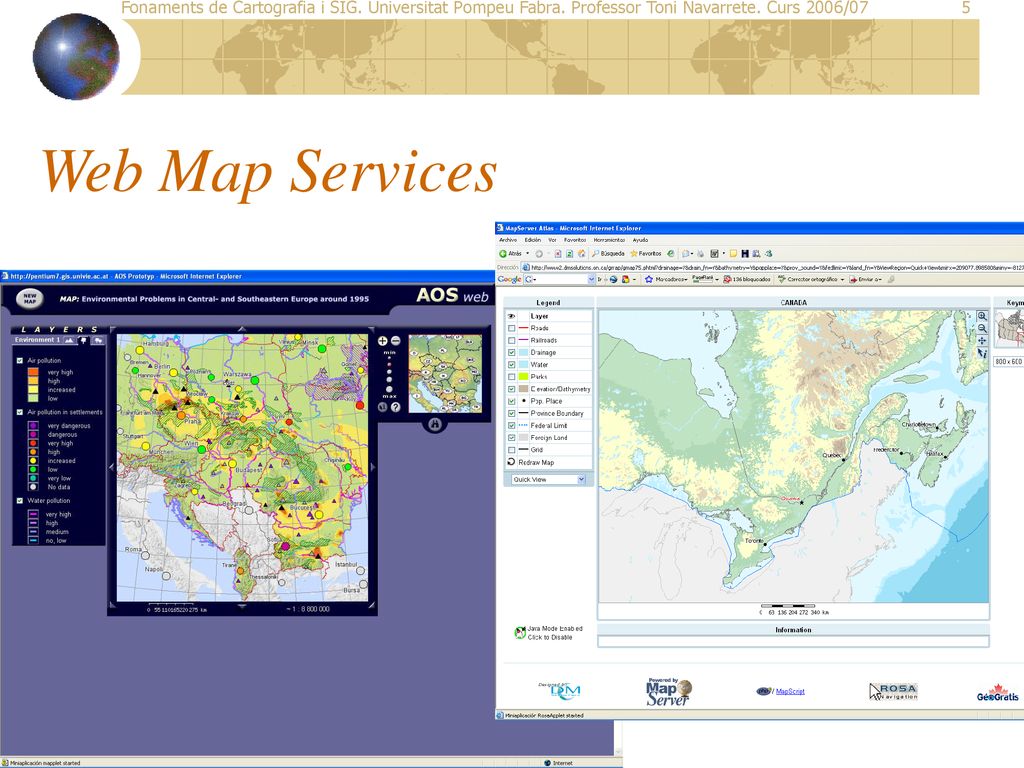Click the Java Mode Enabled toggle icon

coord(520,632)
